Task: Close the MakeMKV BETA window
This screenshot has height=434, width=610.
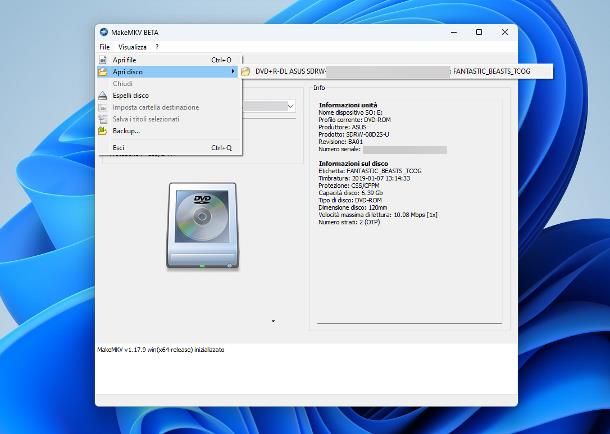Action: point(505,32)
